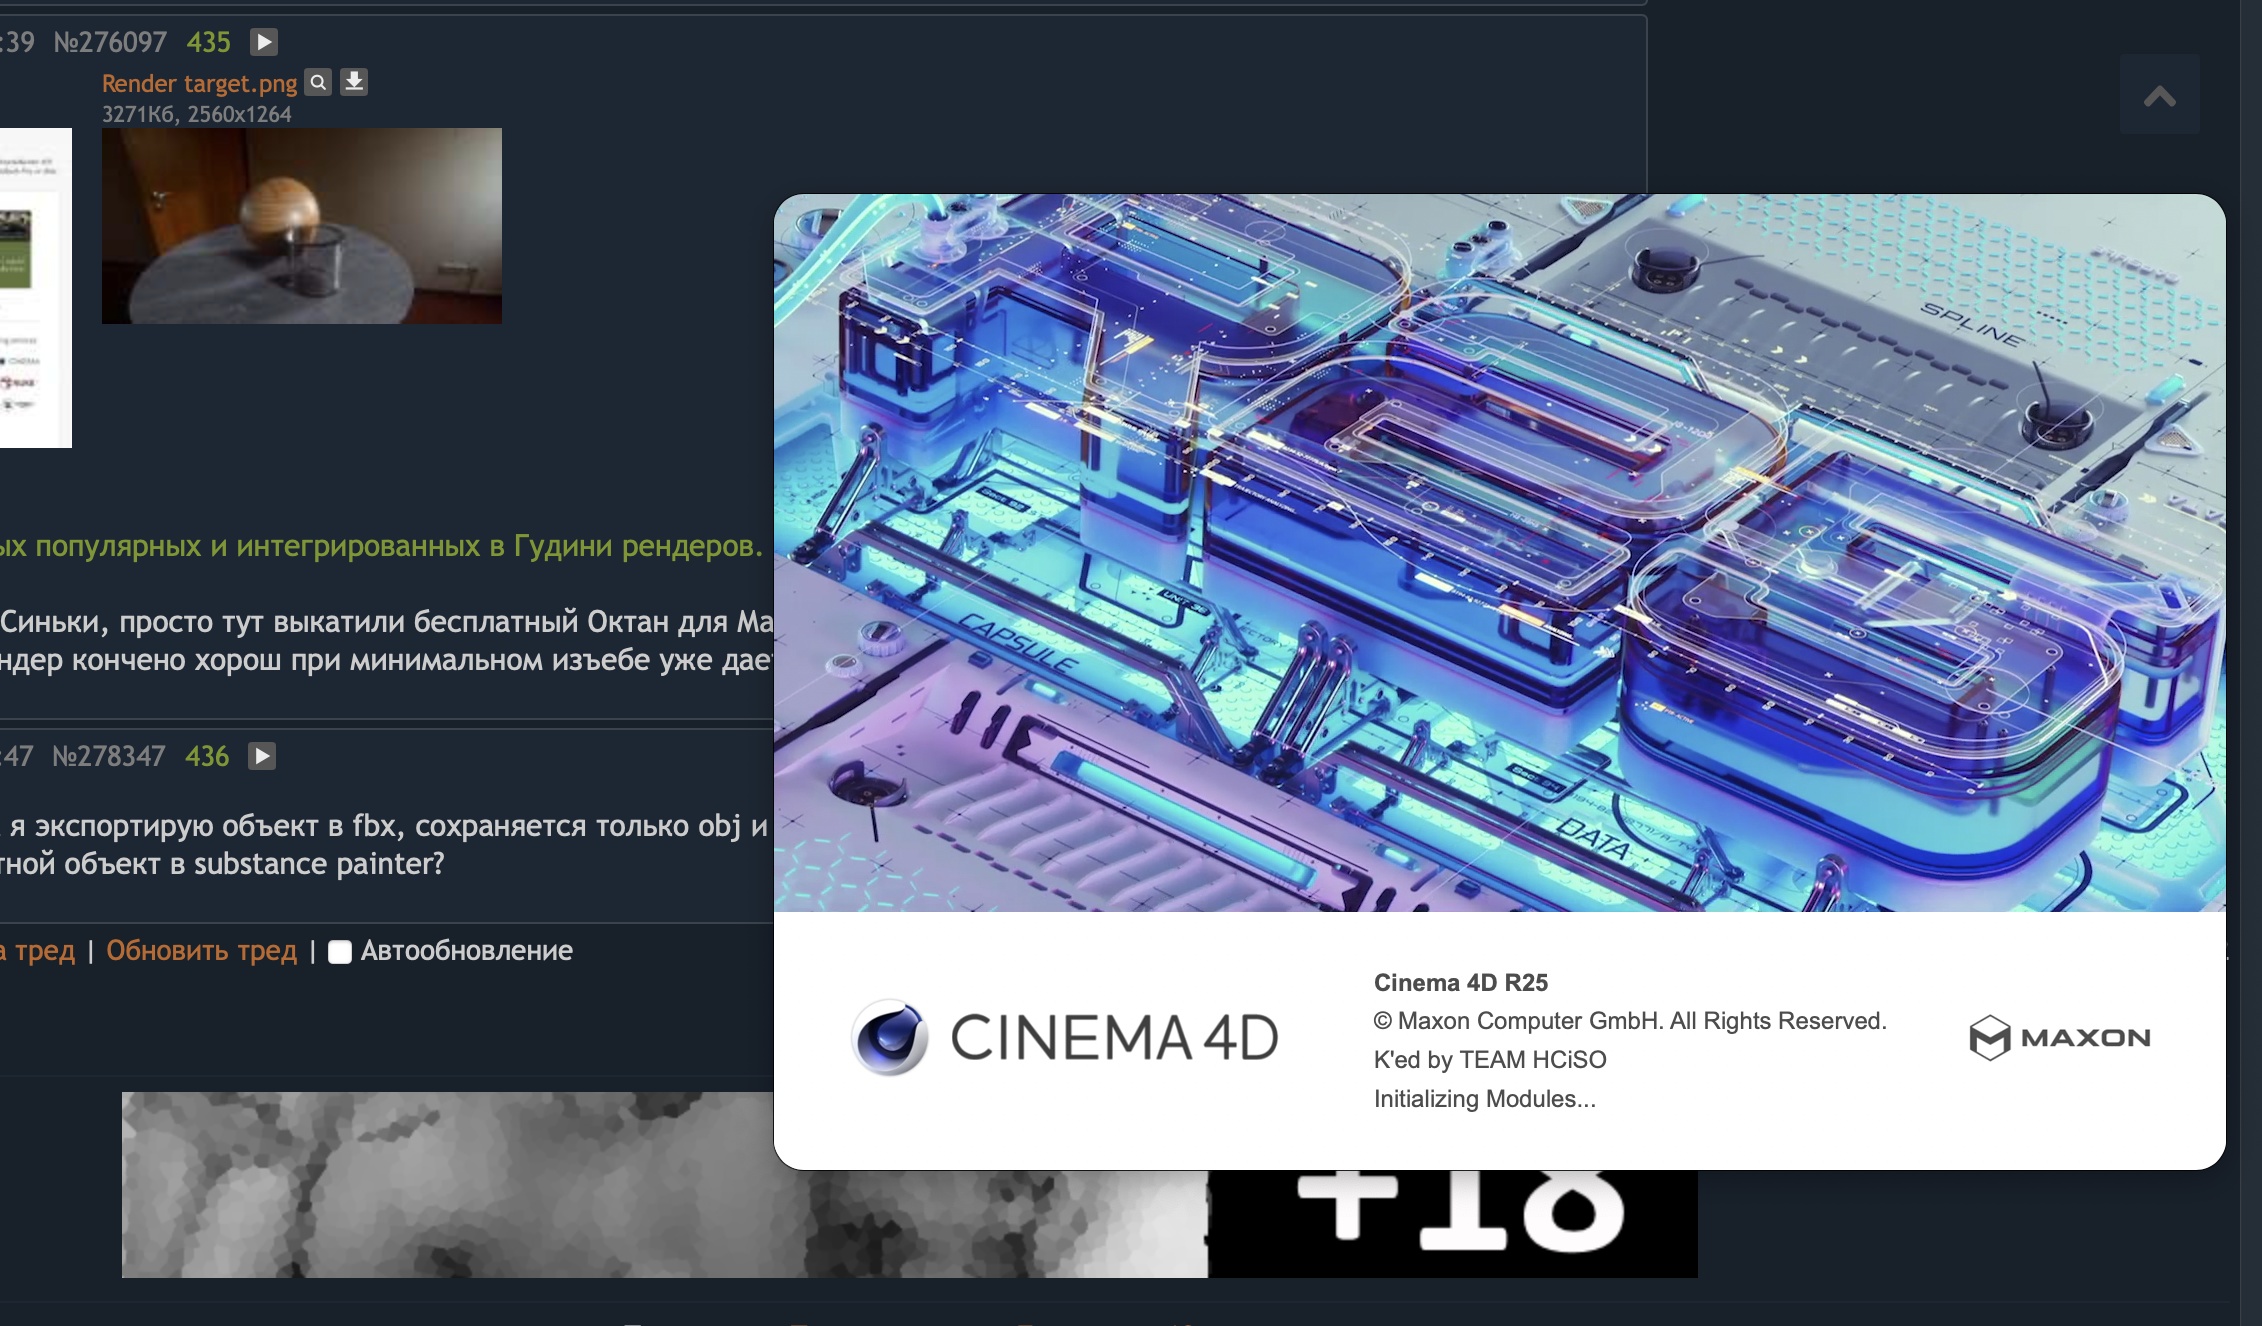This screenshot has height=1326, width=2262.
Task: Click the scroll-to-top chevron button
Action: (x=2159, y=96)
